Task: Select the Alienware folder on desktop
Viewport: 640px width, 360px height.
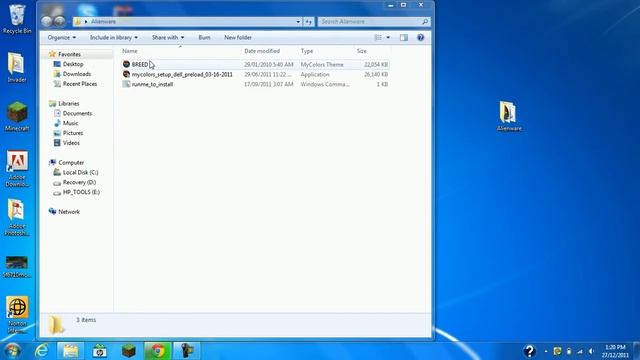Action: click(509, 116)
